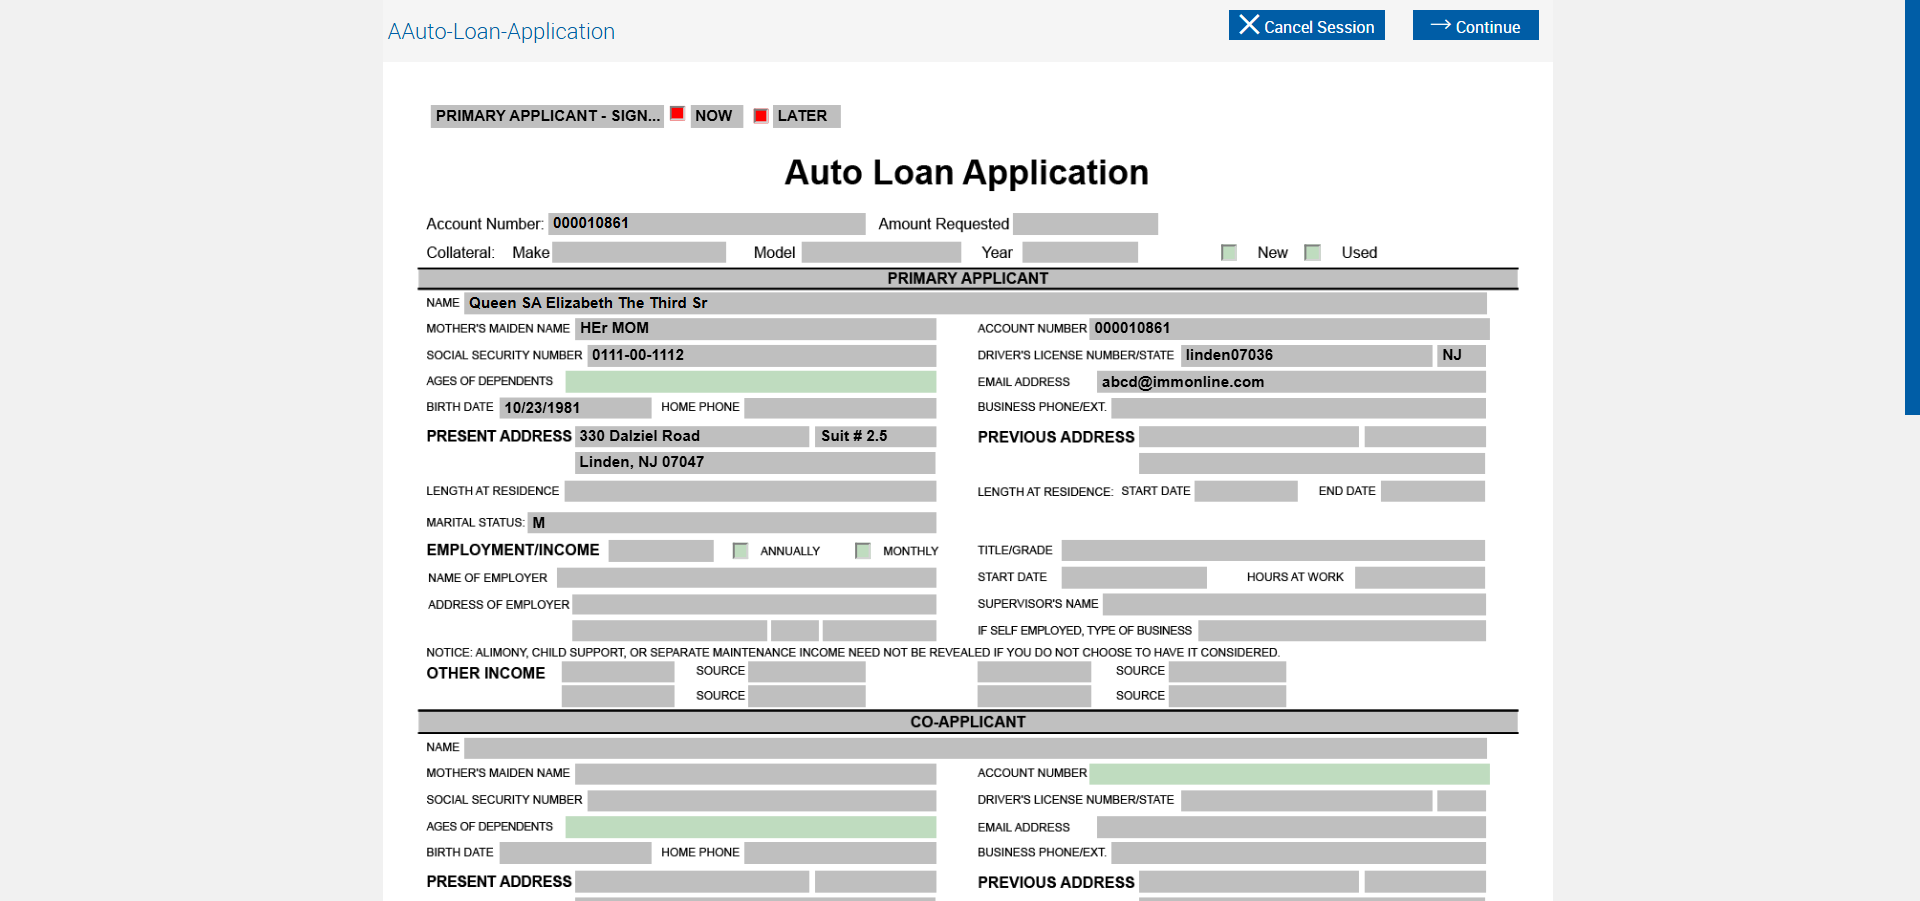Tick the MONTHLY income checkbox
The width and height of the screenshot is (1920, 901).
863,551
